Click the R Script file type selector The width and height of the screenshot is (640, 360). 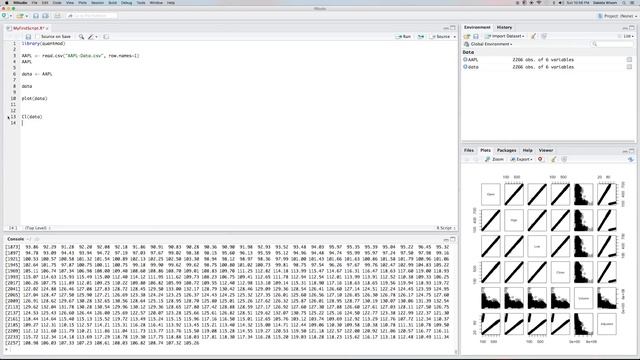pyautogui.click(x=446, y=228)
